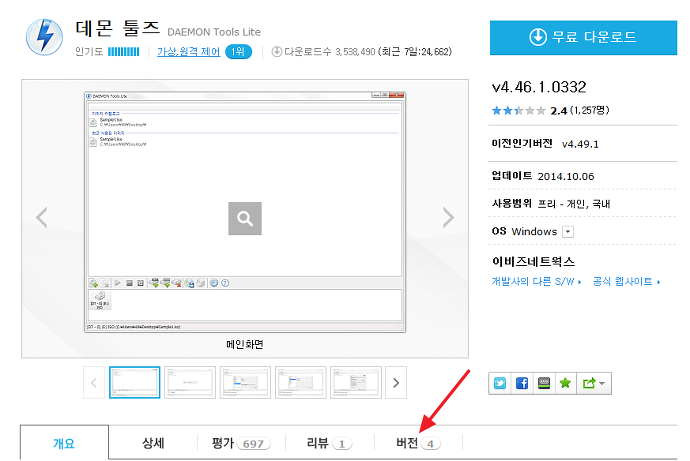This screenshot has height=461, width=690.
Task: Share via the Twitter icon
Action: (x=500, y=383)
